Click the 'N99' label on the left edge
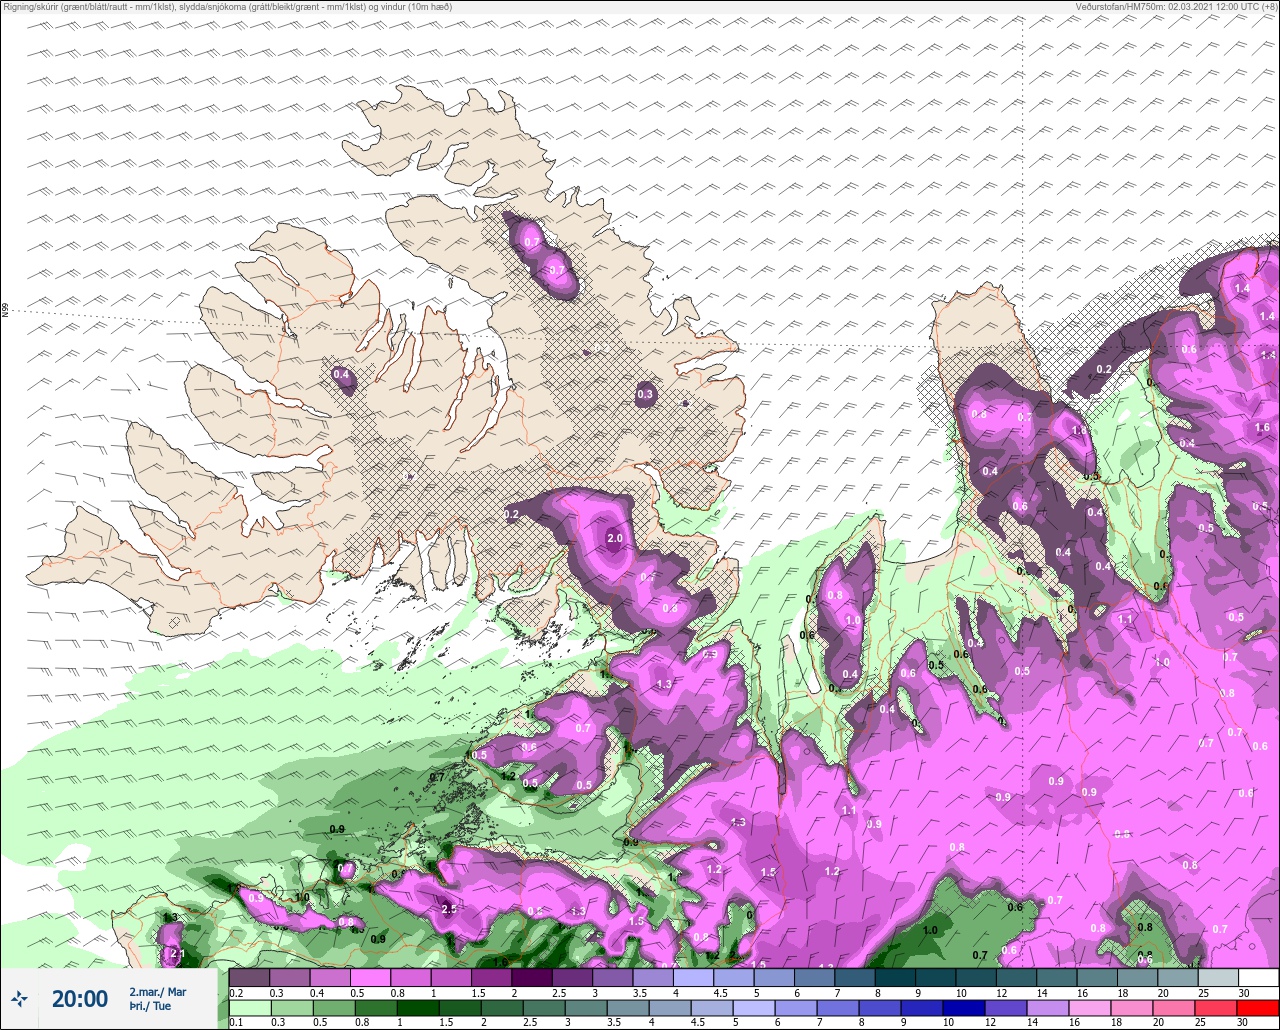Image resolution: width=1280 pixels, height=1030 pixels. 5,311
